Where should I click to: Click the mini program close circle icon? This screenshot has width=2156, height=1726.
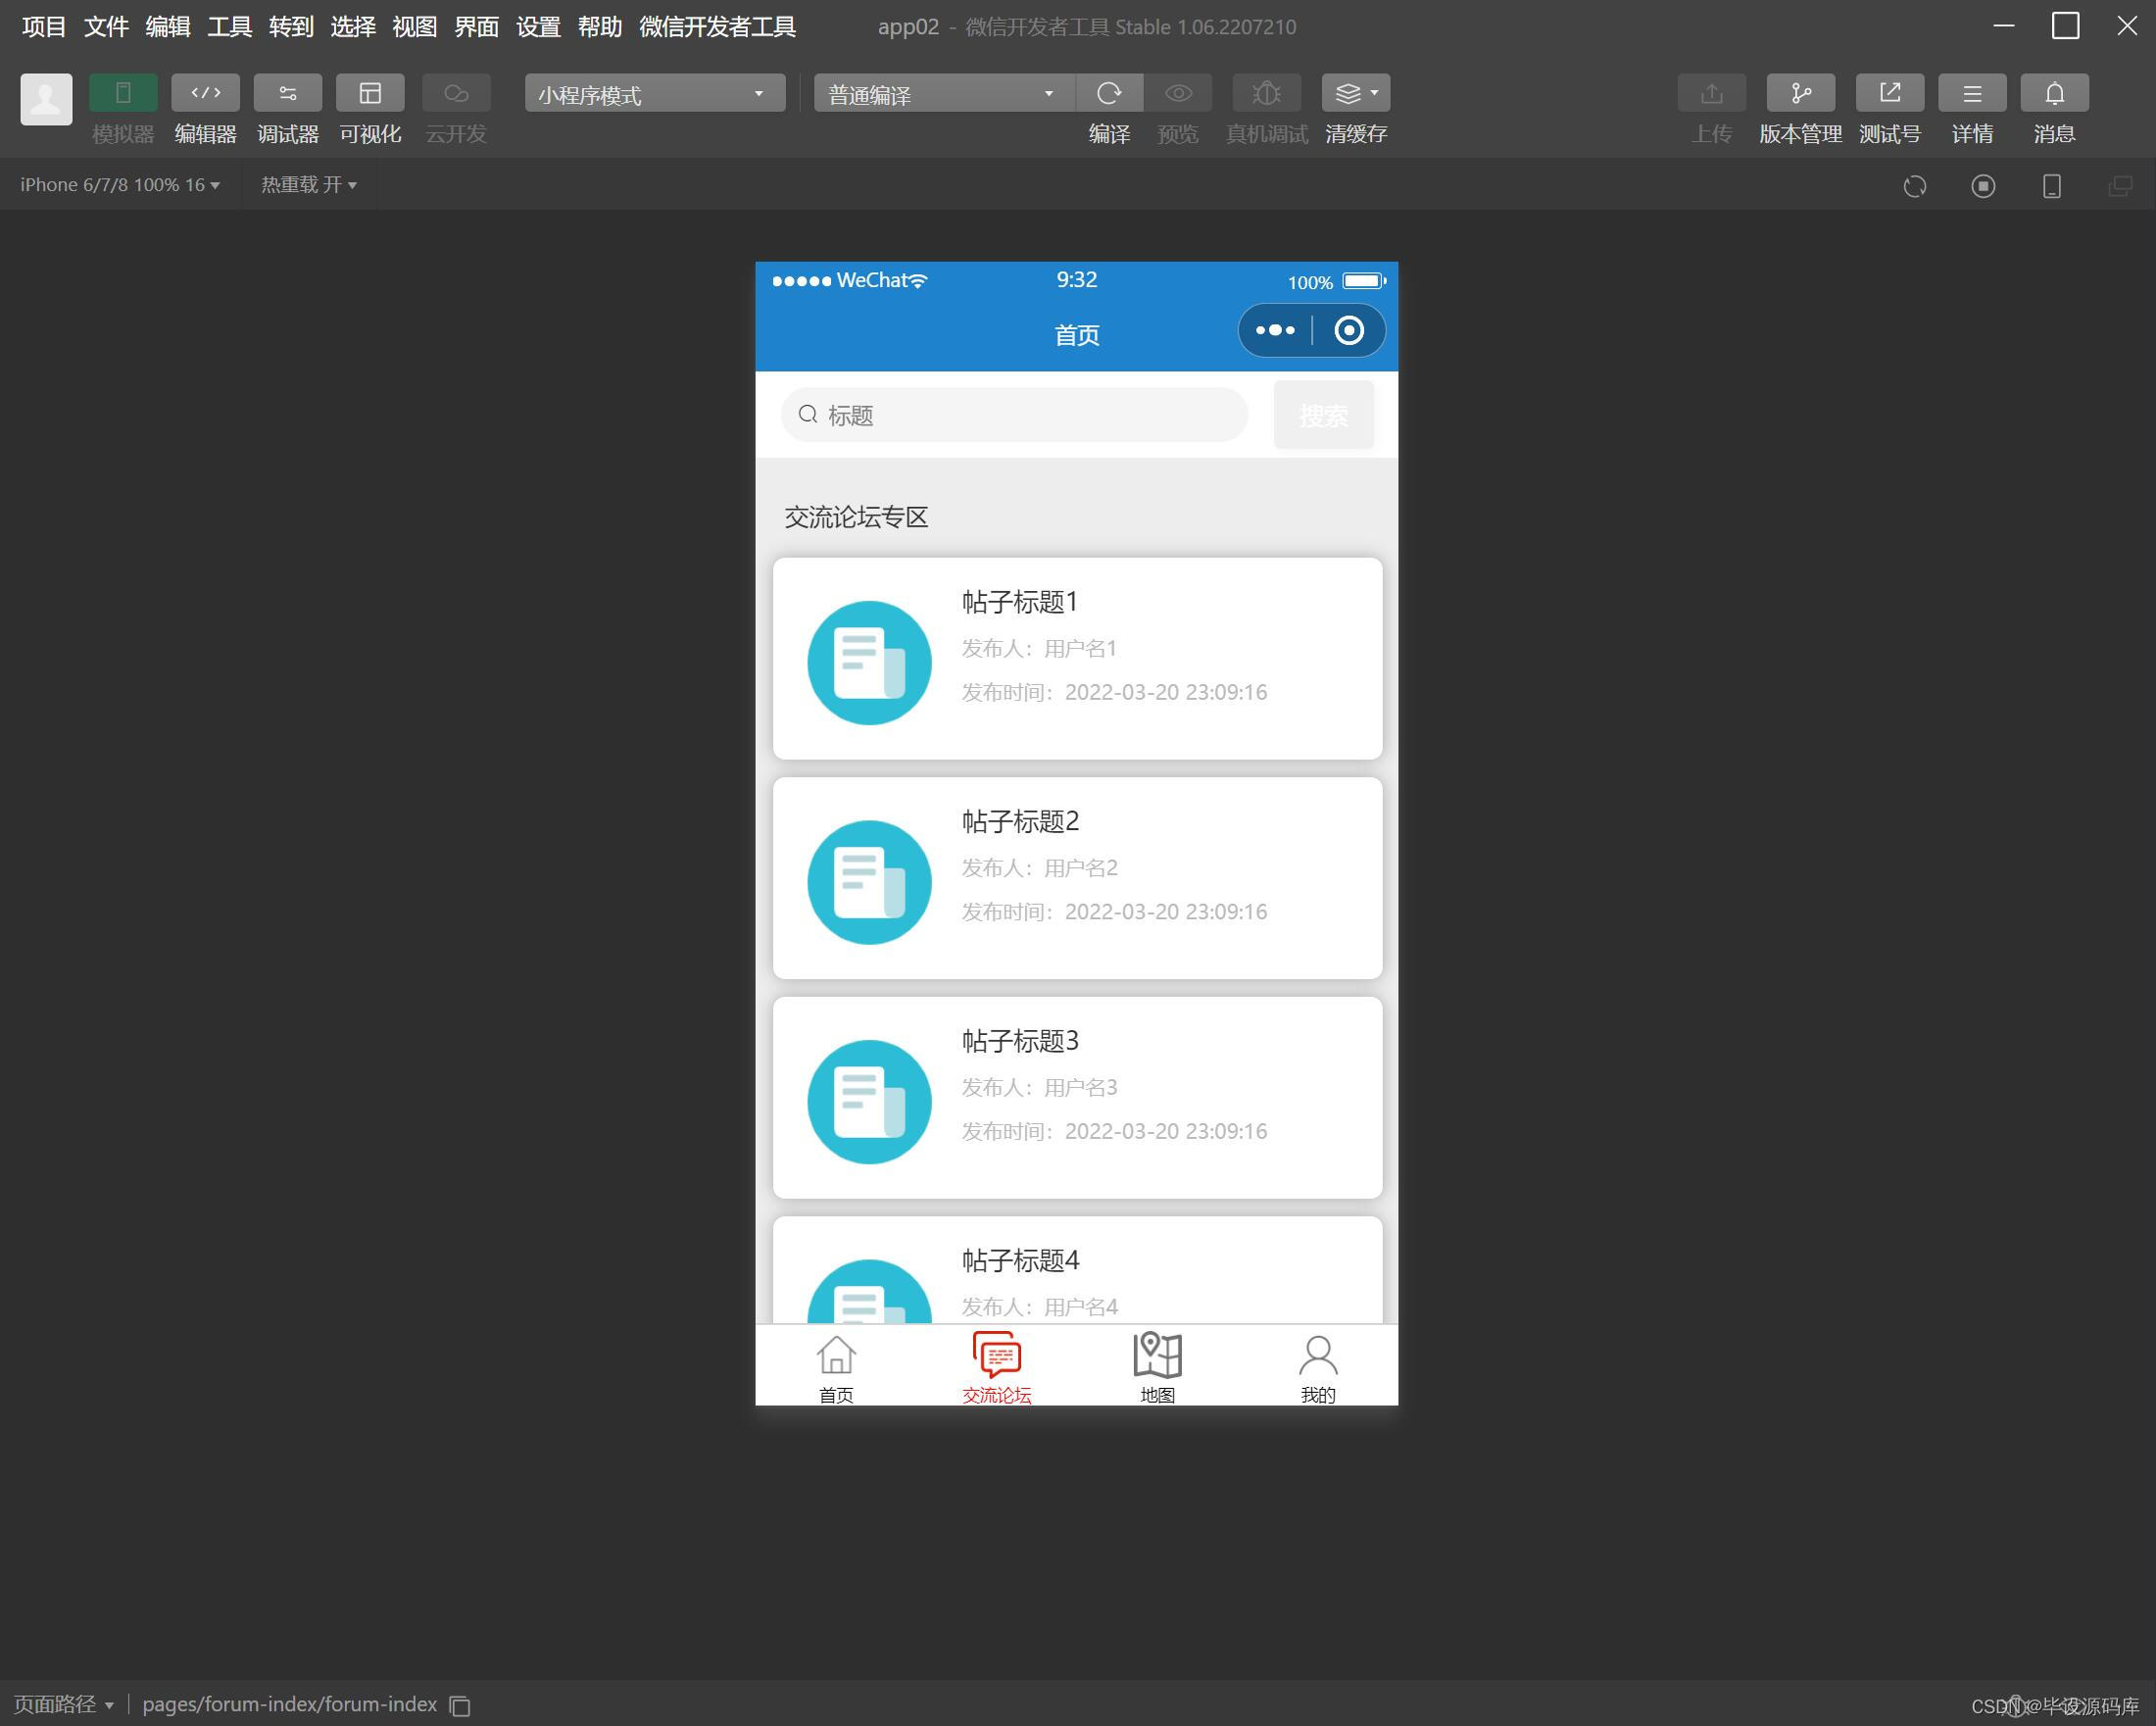point(1349,330)
